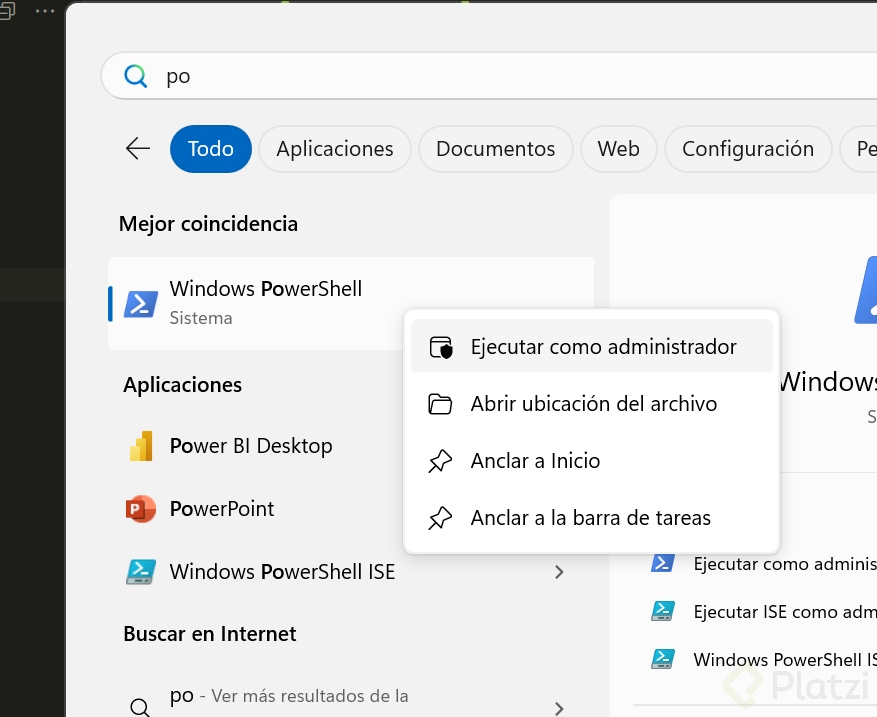This screenshot has height=717, width=877.
Task: Choose Abrir ubicación del archivo
Action: (x=592, y=403)
